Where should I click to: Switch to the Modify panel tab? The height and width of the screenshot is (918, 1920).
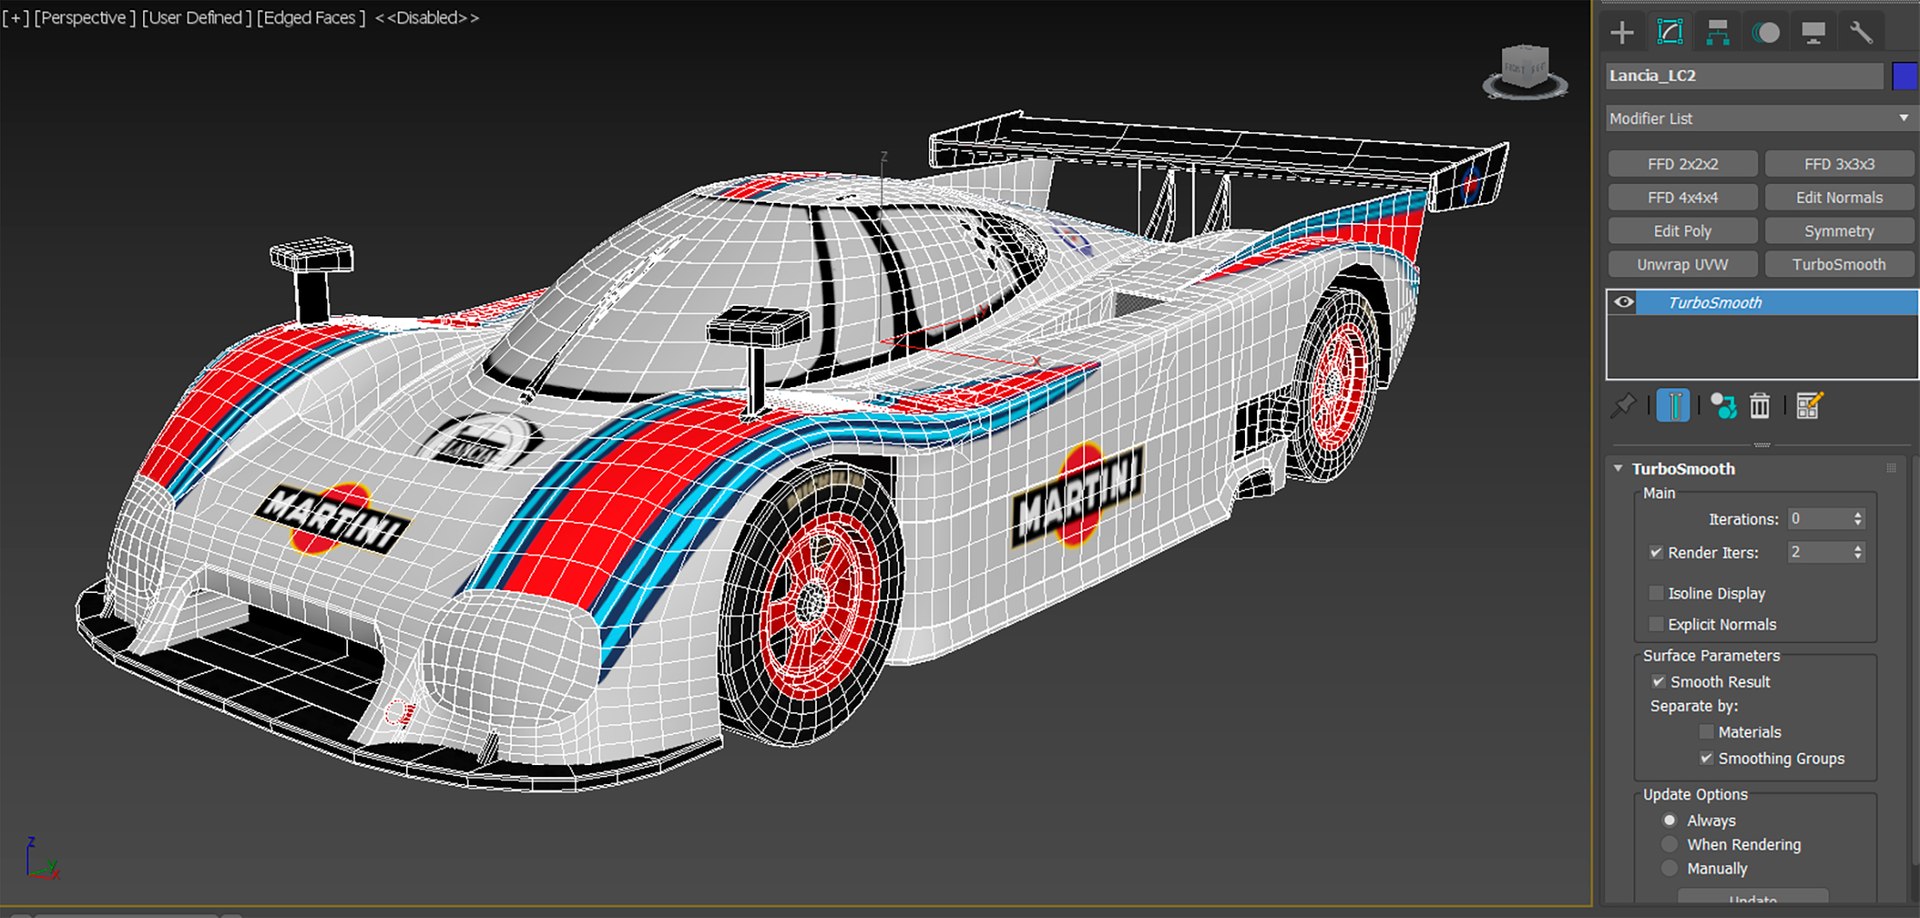[x=1670, y=32]
